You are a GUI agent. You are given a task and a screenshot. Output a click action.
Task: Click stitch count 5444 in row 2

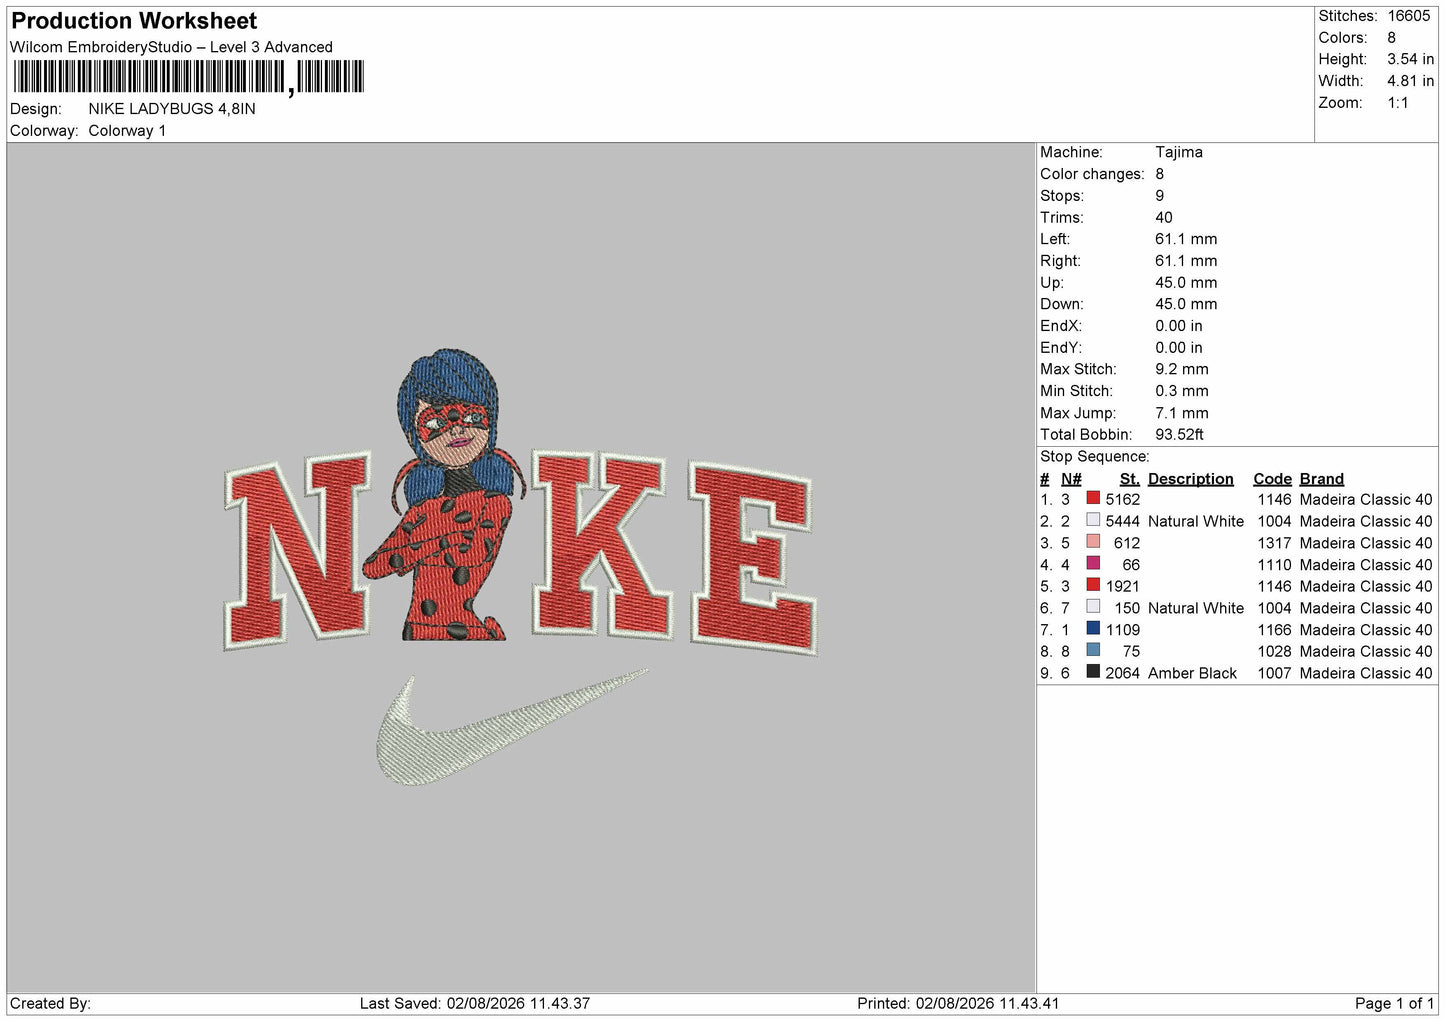point(1122,521)
